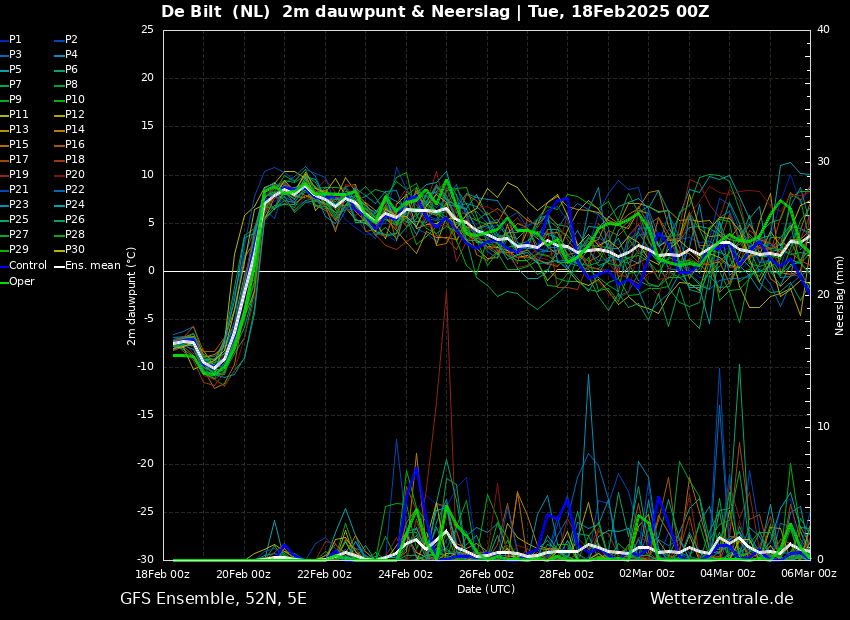The image size is (850, 620).
Task: Click the 02Mar 00z axis label
Action: 647,574
